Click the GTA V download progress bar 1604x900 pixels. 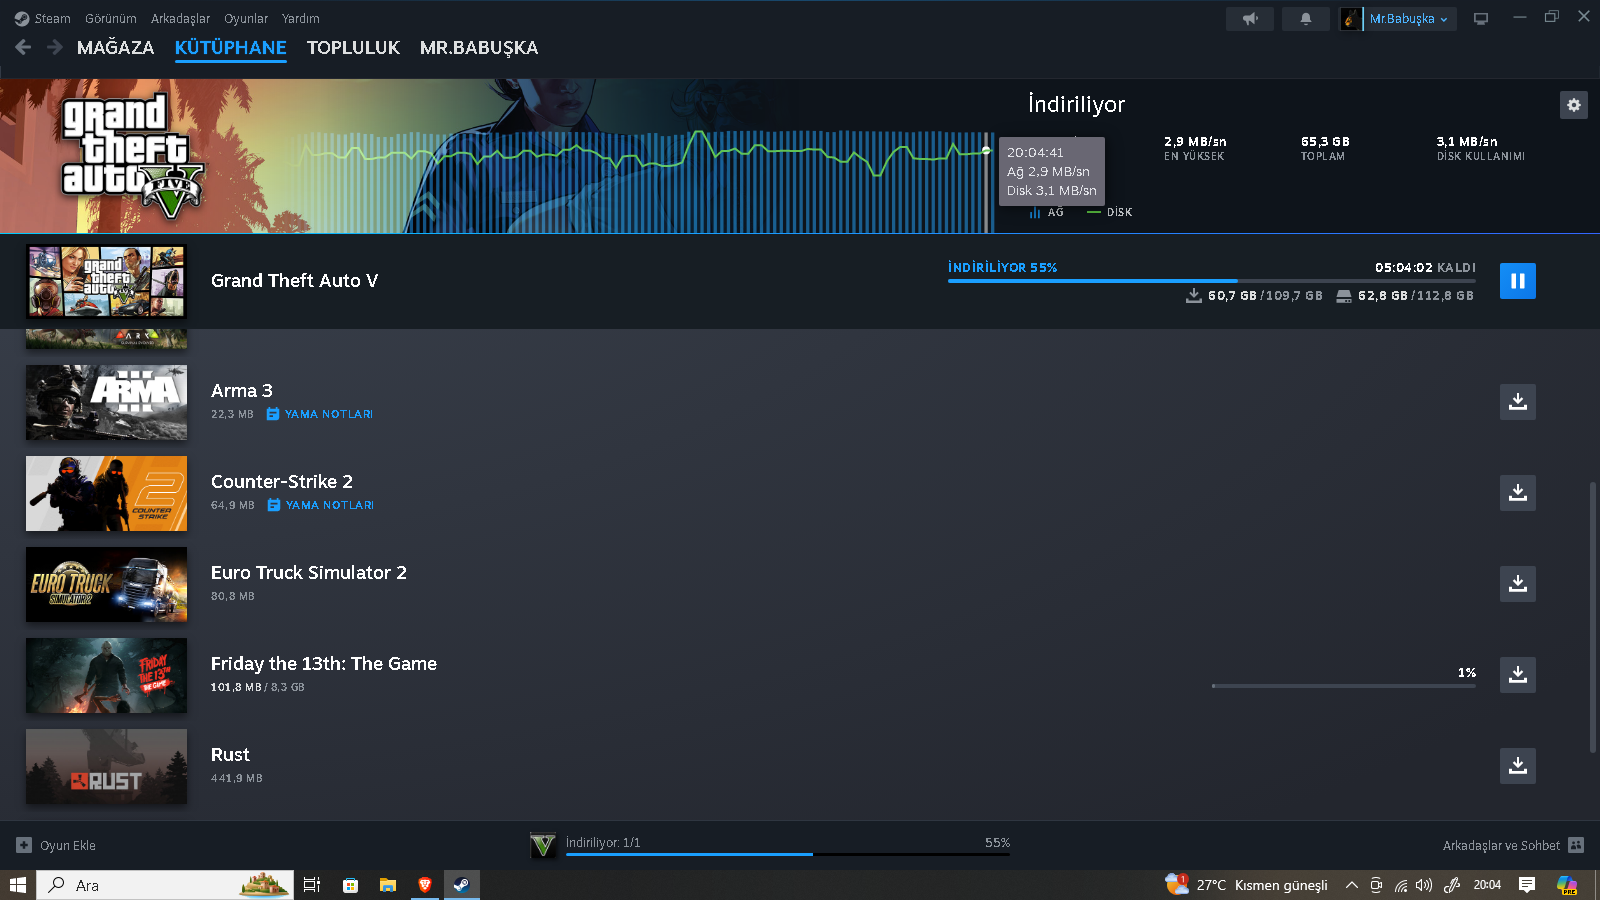pyautogui.click(x=1212, y=281)
